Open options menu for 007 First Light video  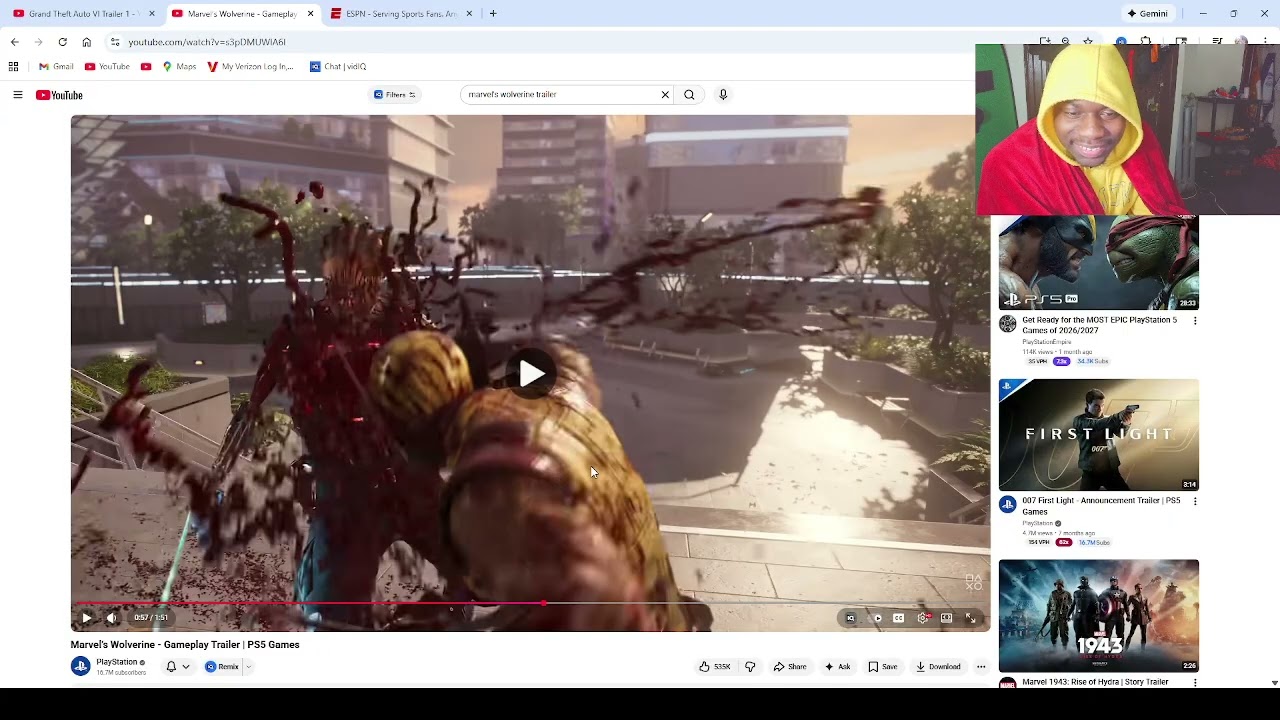[x=1194, y=501]
